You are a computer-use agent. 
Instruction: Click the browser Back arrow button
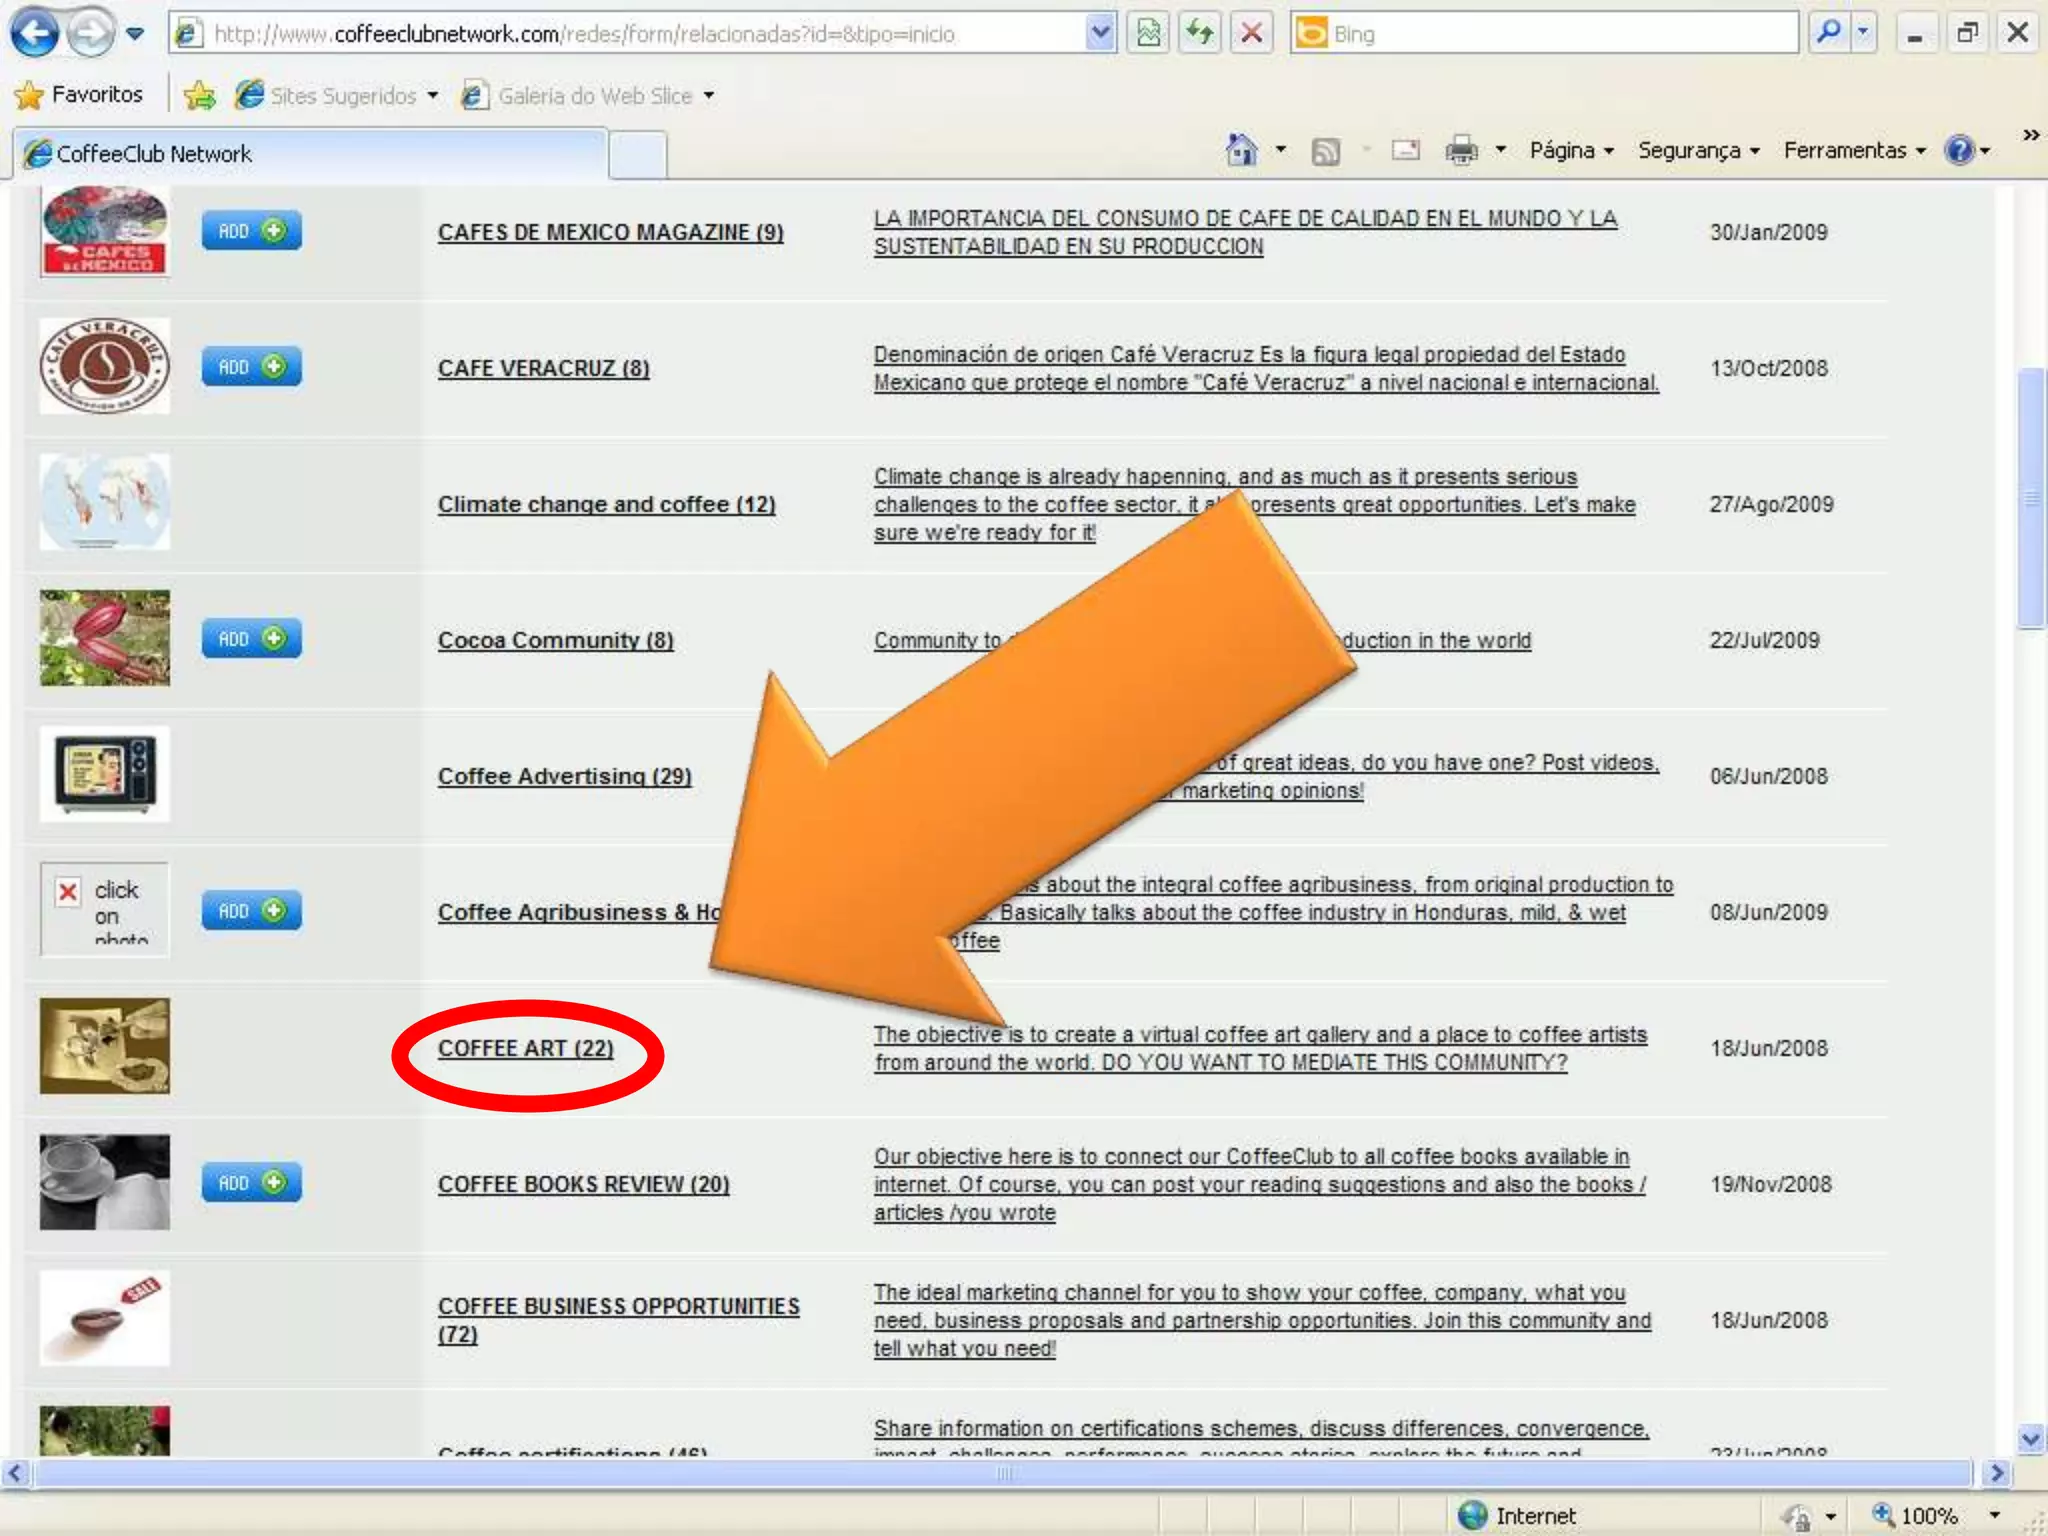[x=35, y=34]
